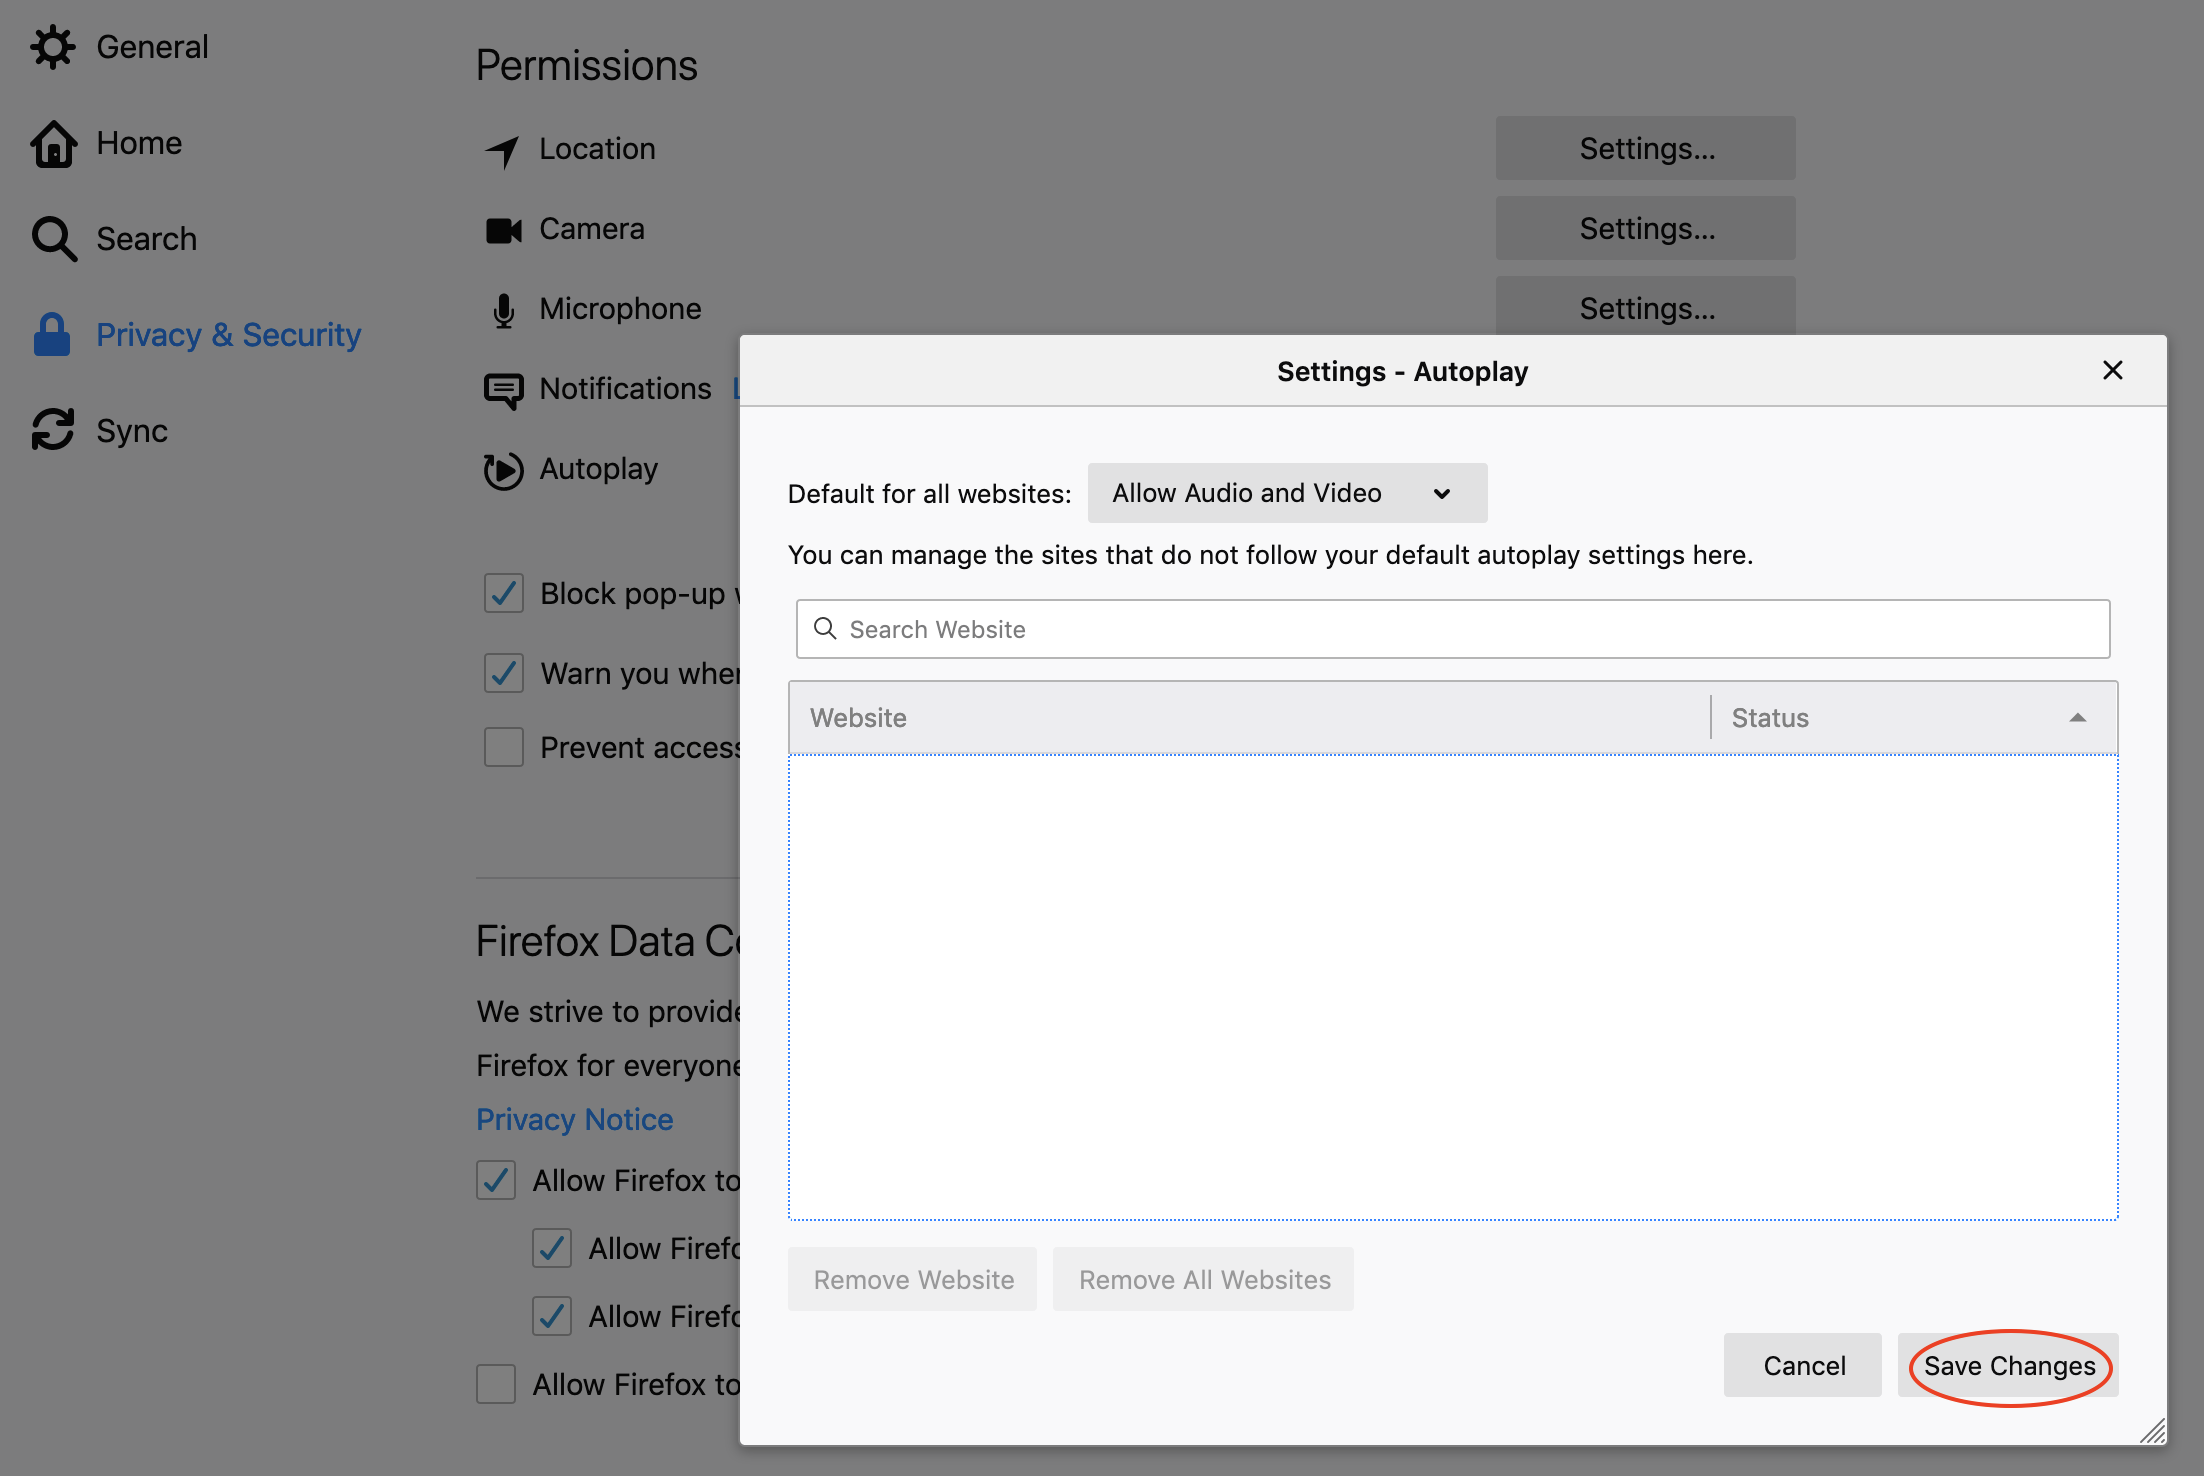Image resolution: width=2204 pixels, height=1476 pixels.
Task: Toggle Warn you when checkbox
Action: 504,673
